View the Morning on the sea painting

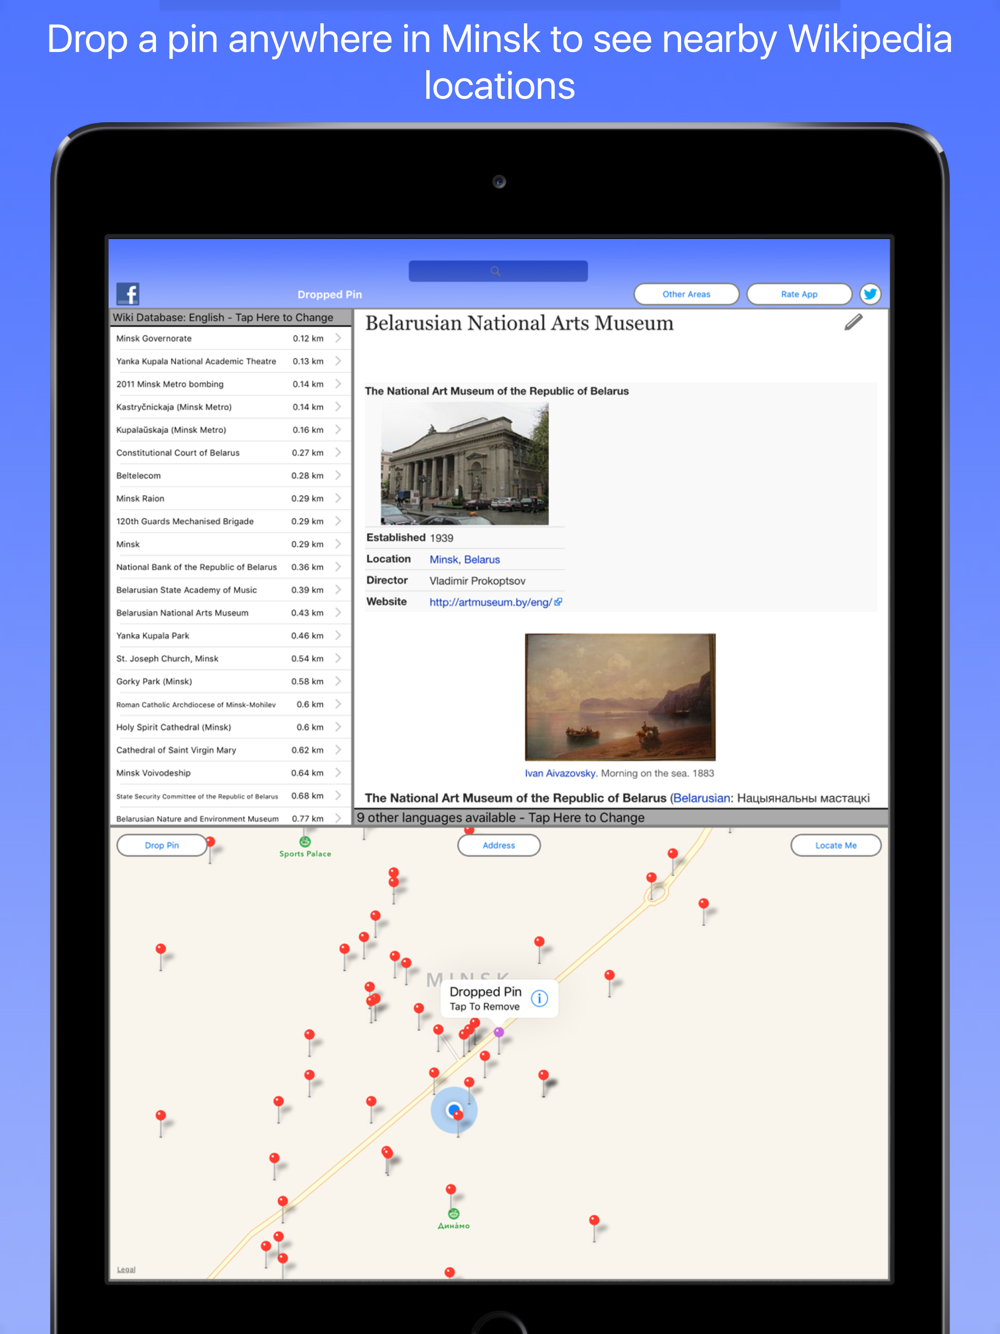620,697
